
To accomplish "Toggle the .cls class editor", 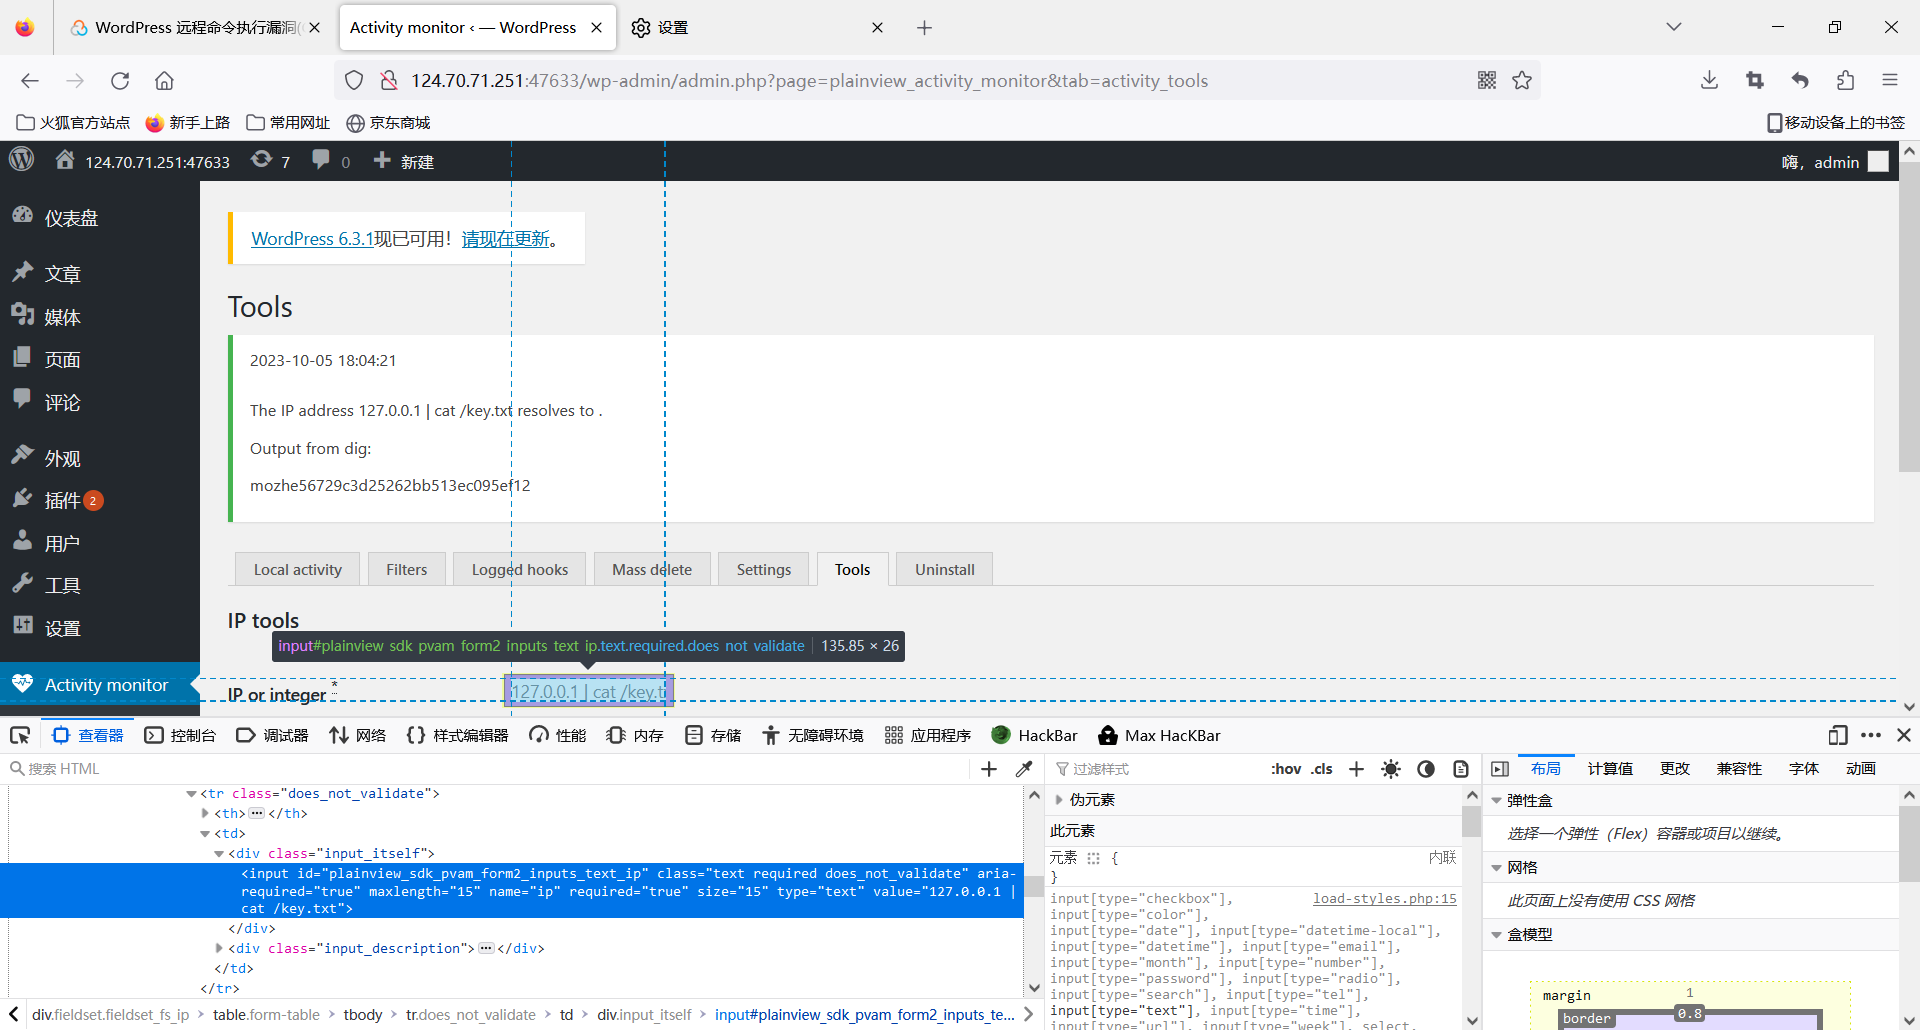I will tap(1322, 769).
